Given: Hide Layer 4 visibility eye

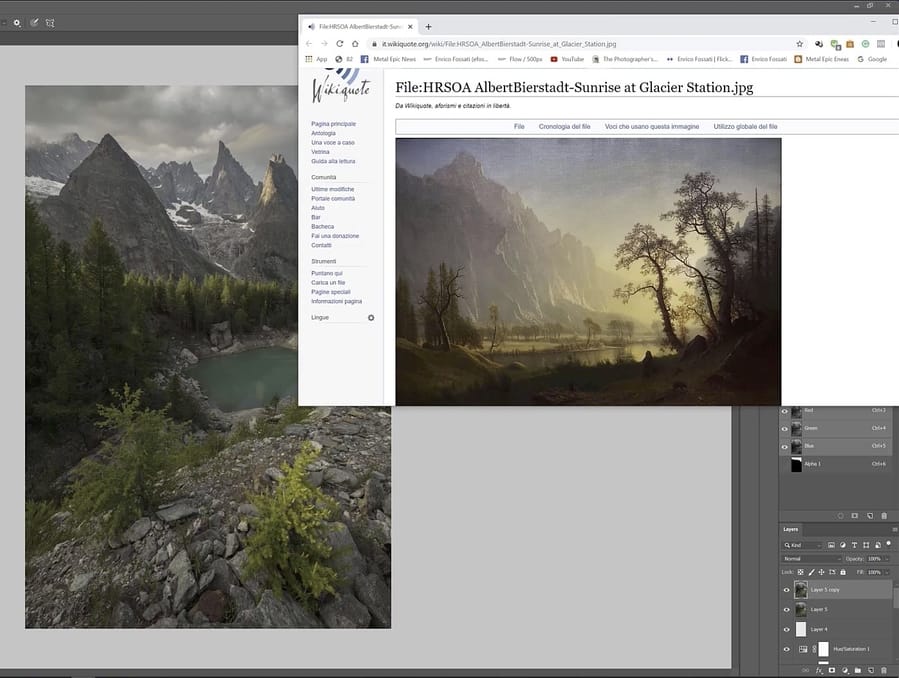Looking at the screenshot, I should [787, 629].
